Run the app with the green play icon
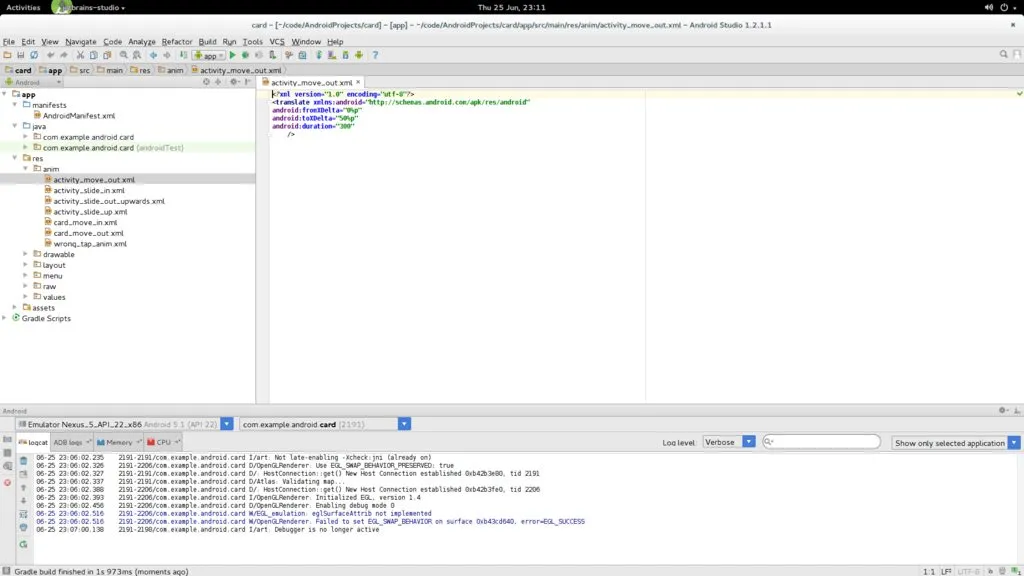The image size is (1024, 576). 233,55
